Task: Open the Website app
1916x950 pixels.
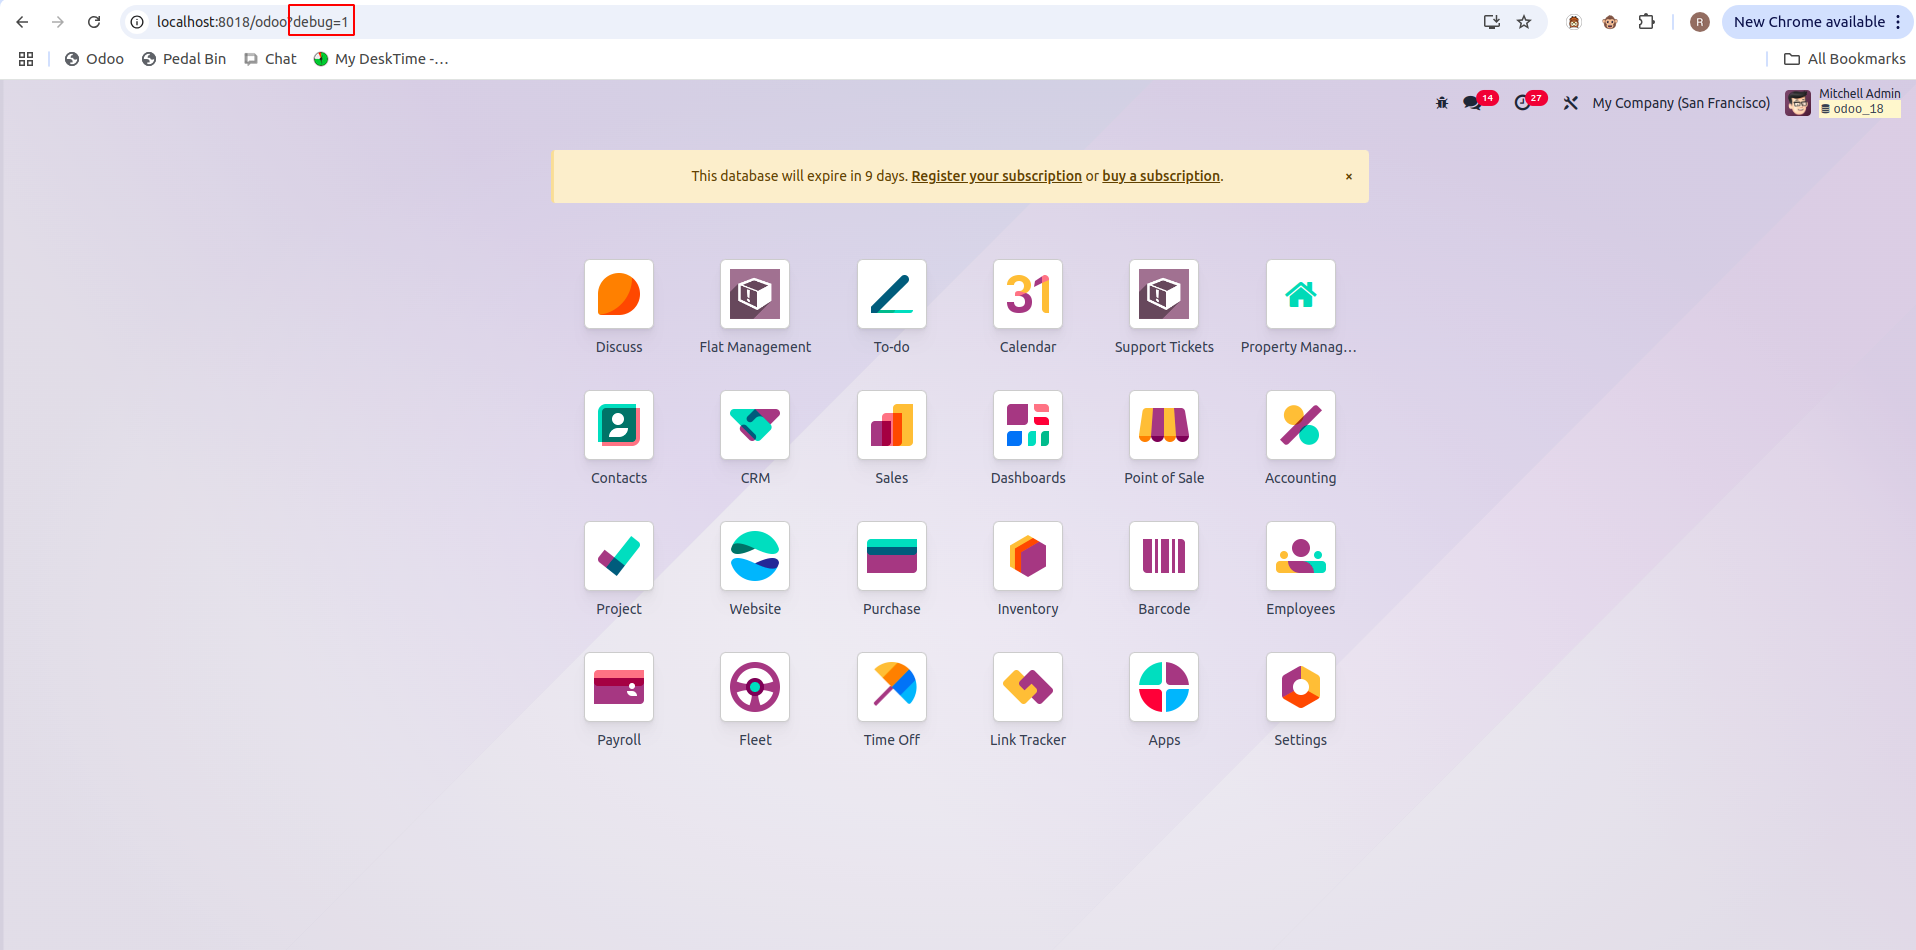Action: tap(755, 556)
